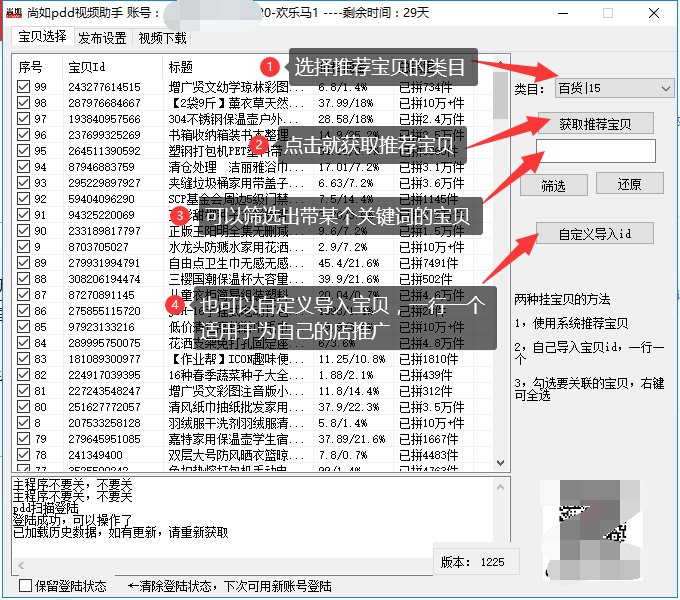The image size is (680, 600).
Task: Click the log panel scroll up arrow
Action: (500, 487)
